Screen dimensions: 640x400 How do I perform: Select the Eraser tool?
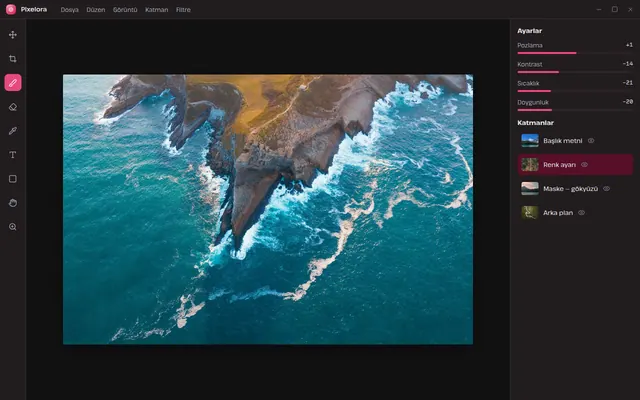[13, 107]
